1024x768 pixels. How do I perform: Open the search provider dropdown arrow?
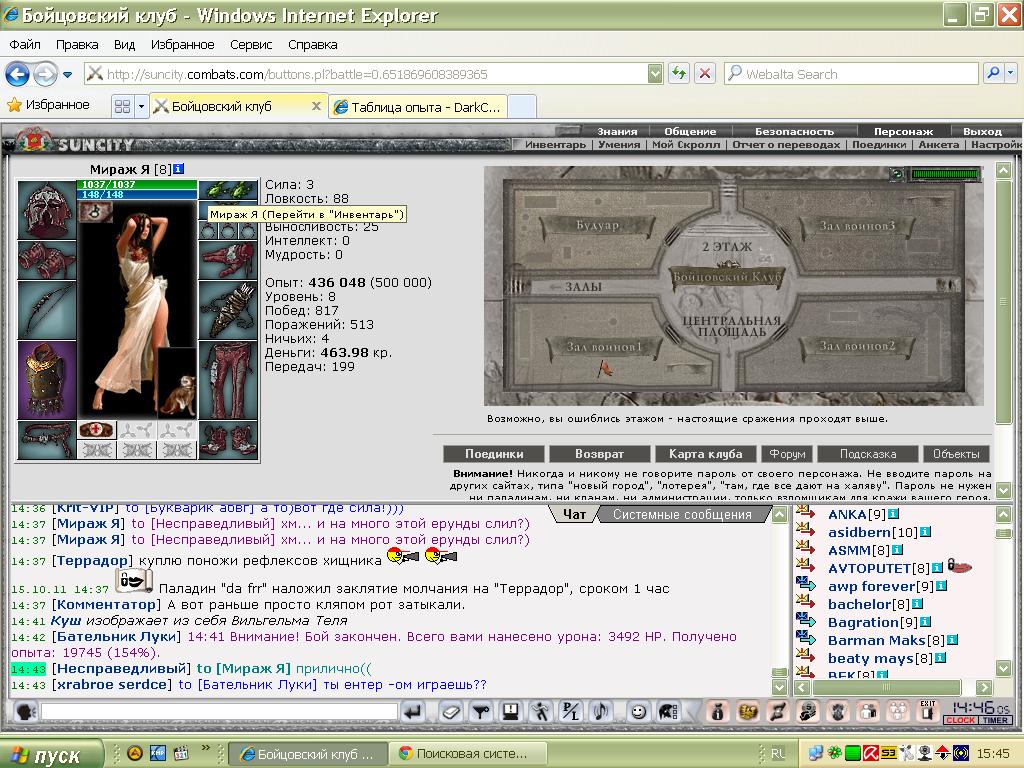pyautogui.click(x=1011, y=73)
